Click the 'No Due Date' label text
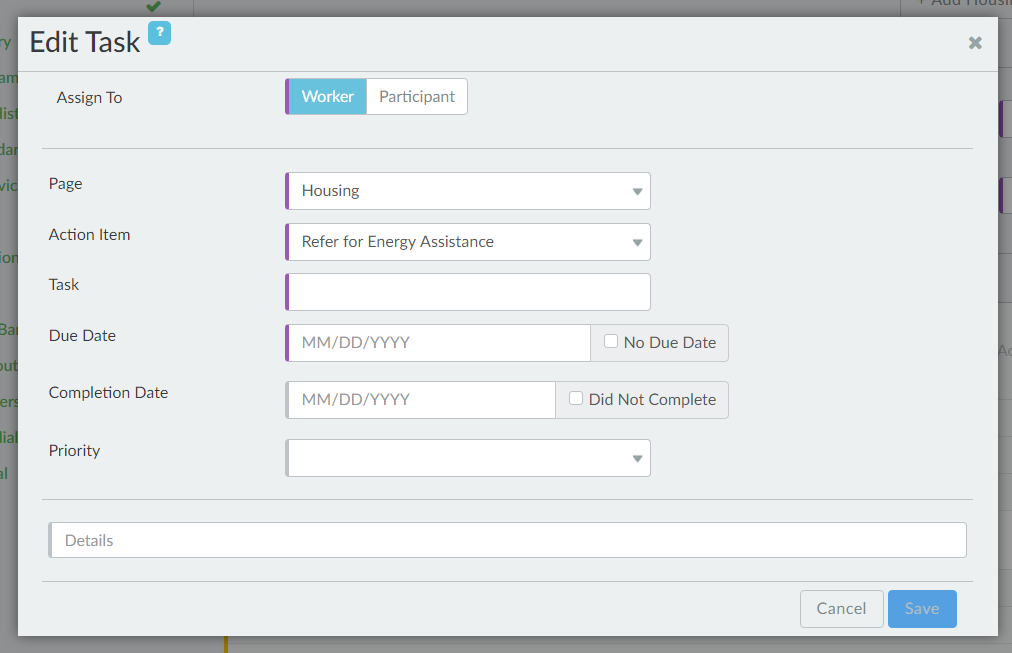This screenshot has width=1012, height=653. [x=669, y=343]
